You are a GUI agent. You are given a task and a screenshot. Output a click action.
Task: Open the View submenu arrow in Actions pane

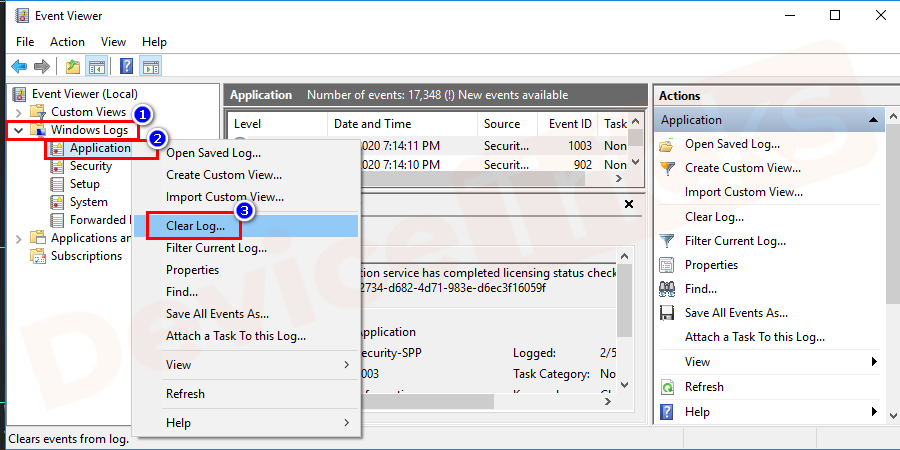click(x=874, y=362)
